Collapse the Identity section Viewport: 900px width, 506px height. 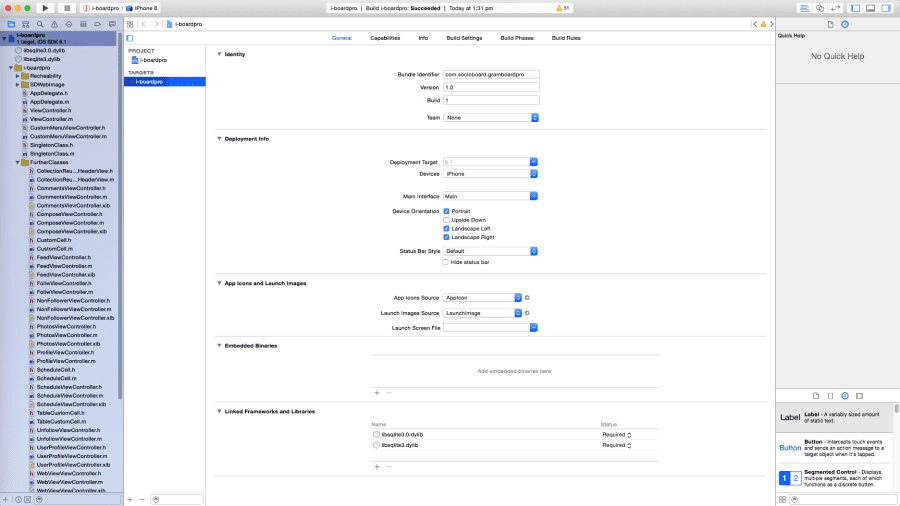point(219,54)
